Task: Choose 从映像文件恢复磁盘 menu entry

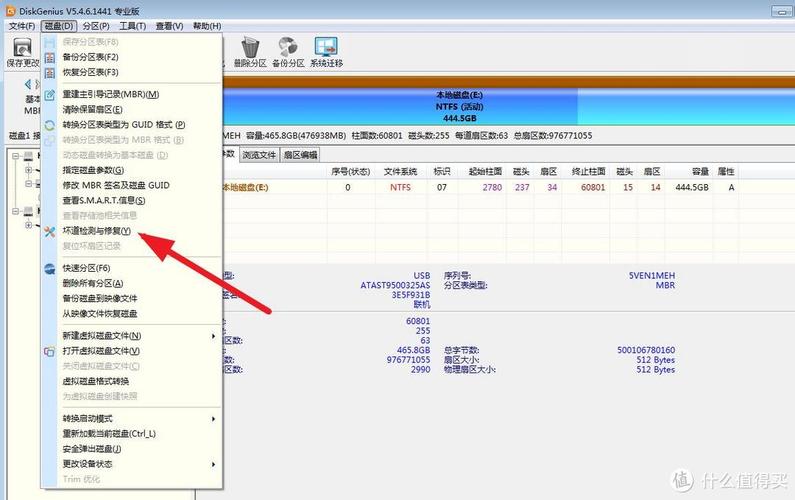Action: coord(100,314)
